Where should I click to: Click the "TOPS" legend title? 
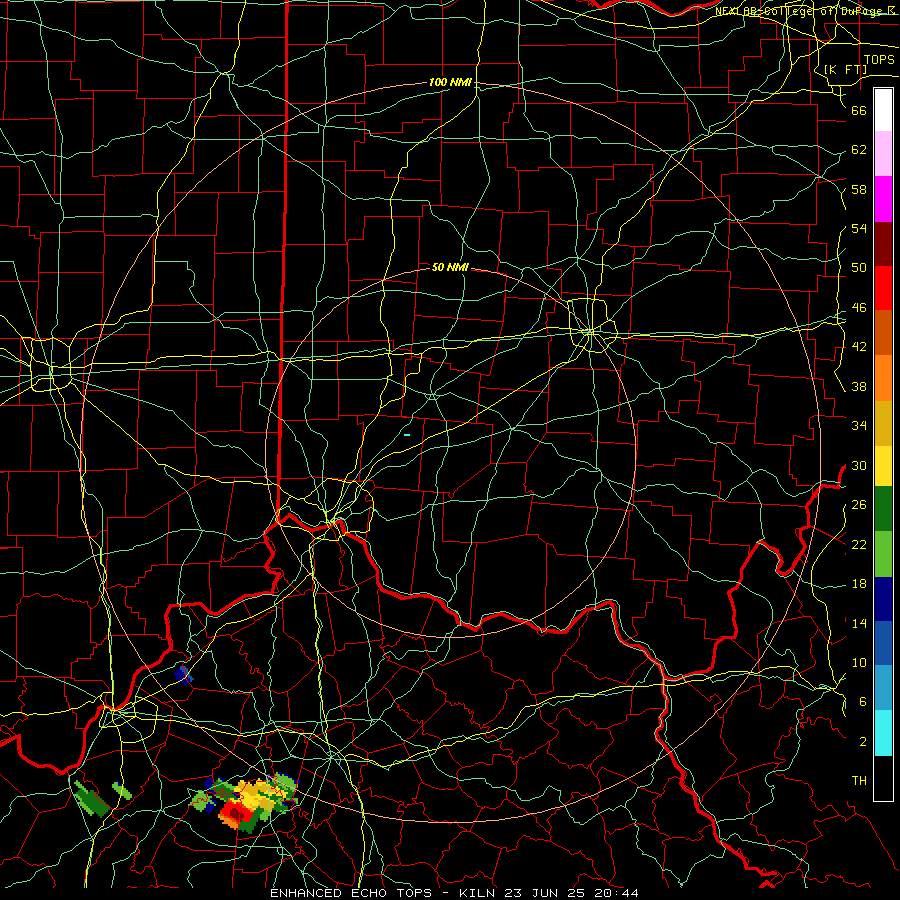point(879,59)
